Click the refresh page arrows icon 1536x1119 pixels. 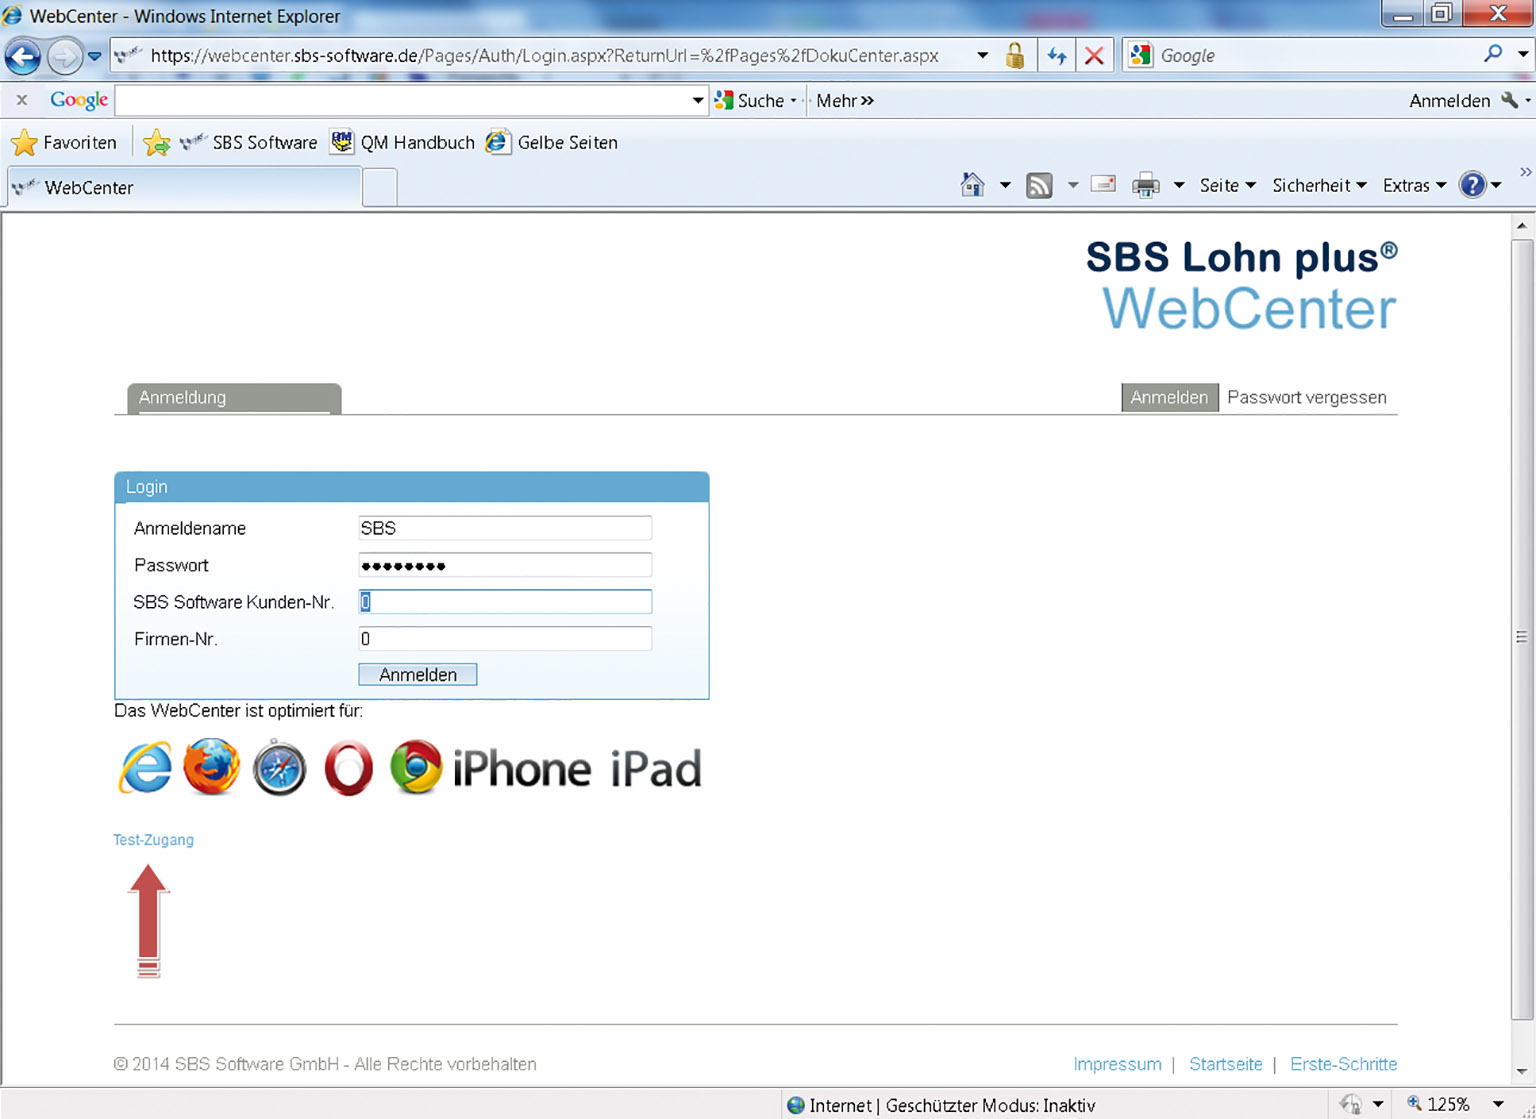1056,56
